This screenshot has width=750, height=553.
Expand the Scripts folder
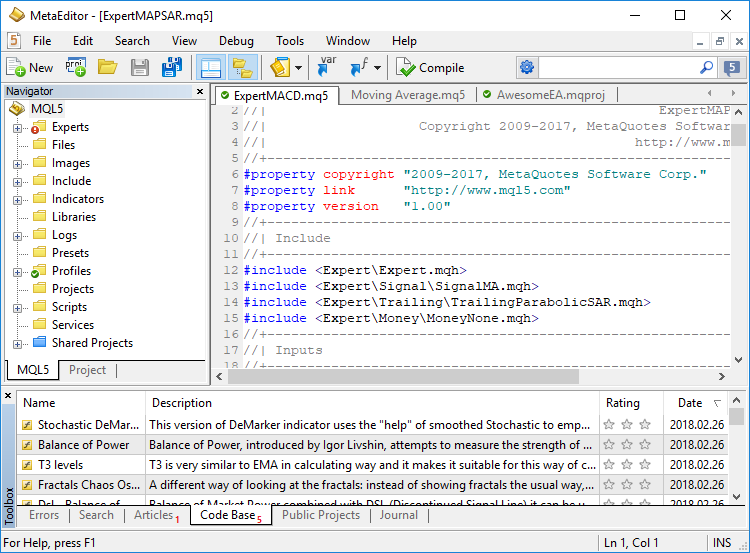coord(17,308)
